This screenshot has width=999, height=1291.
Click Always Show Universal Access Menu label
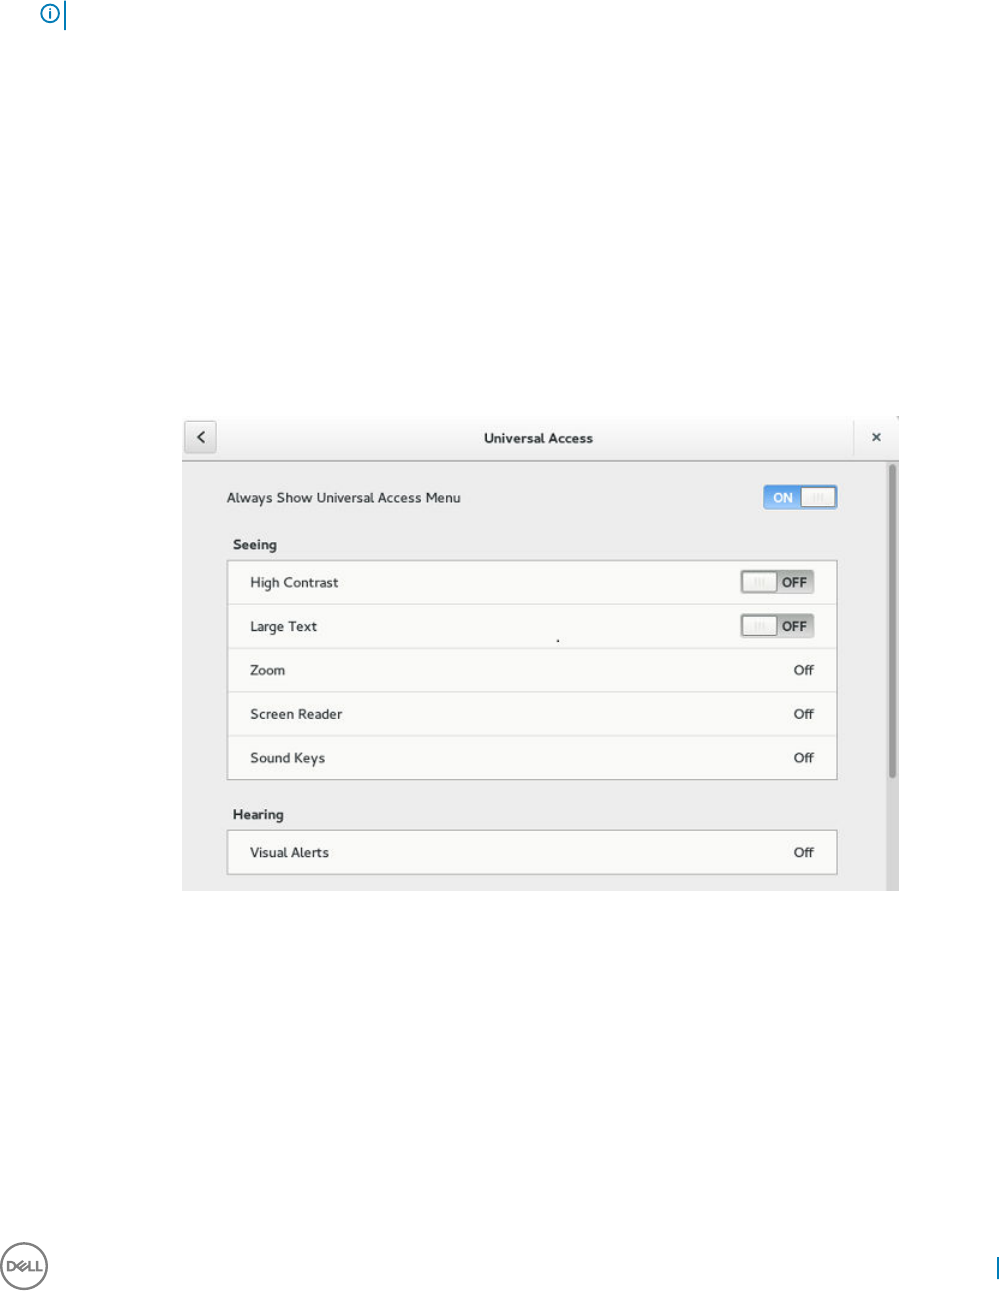click(344, 498)
